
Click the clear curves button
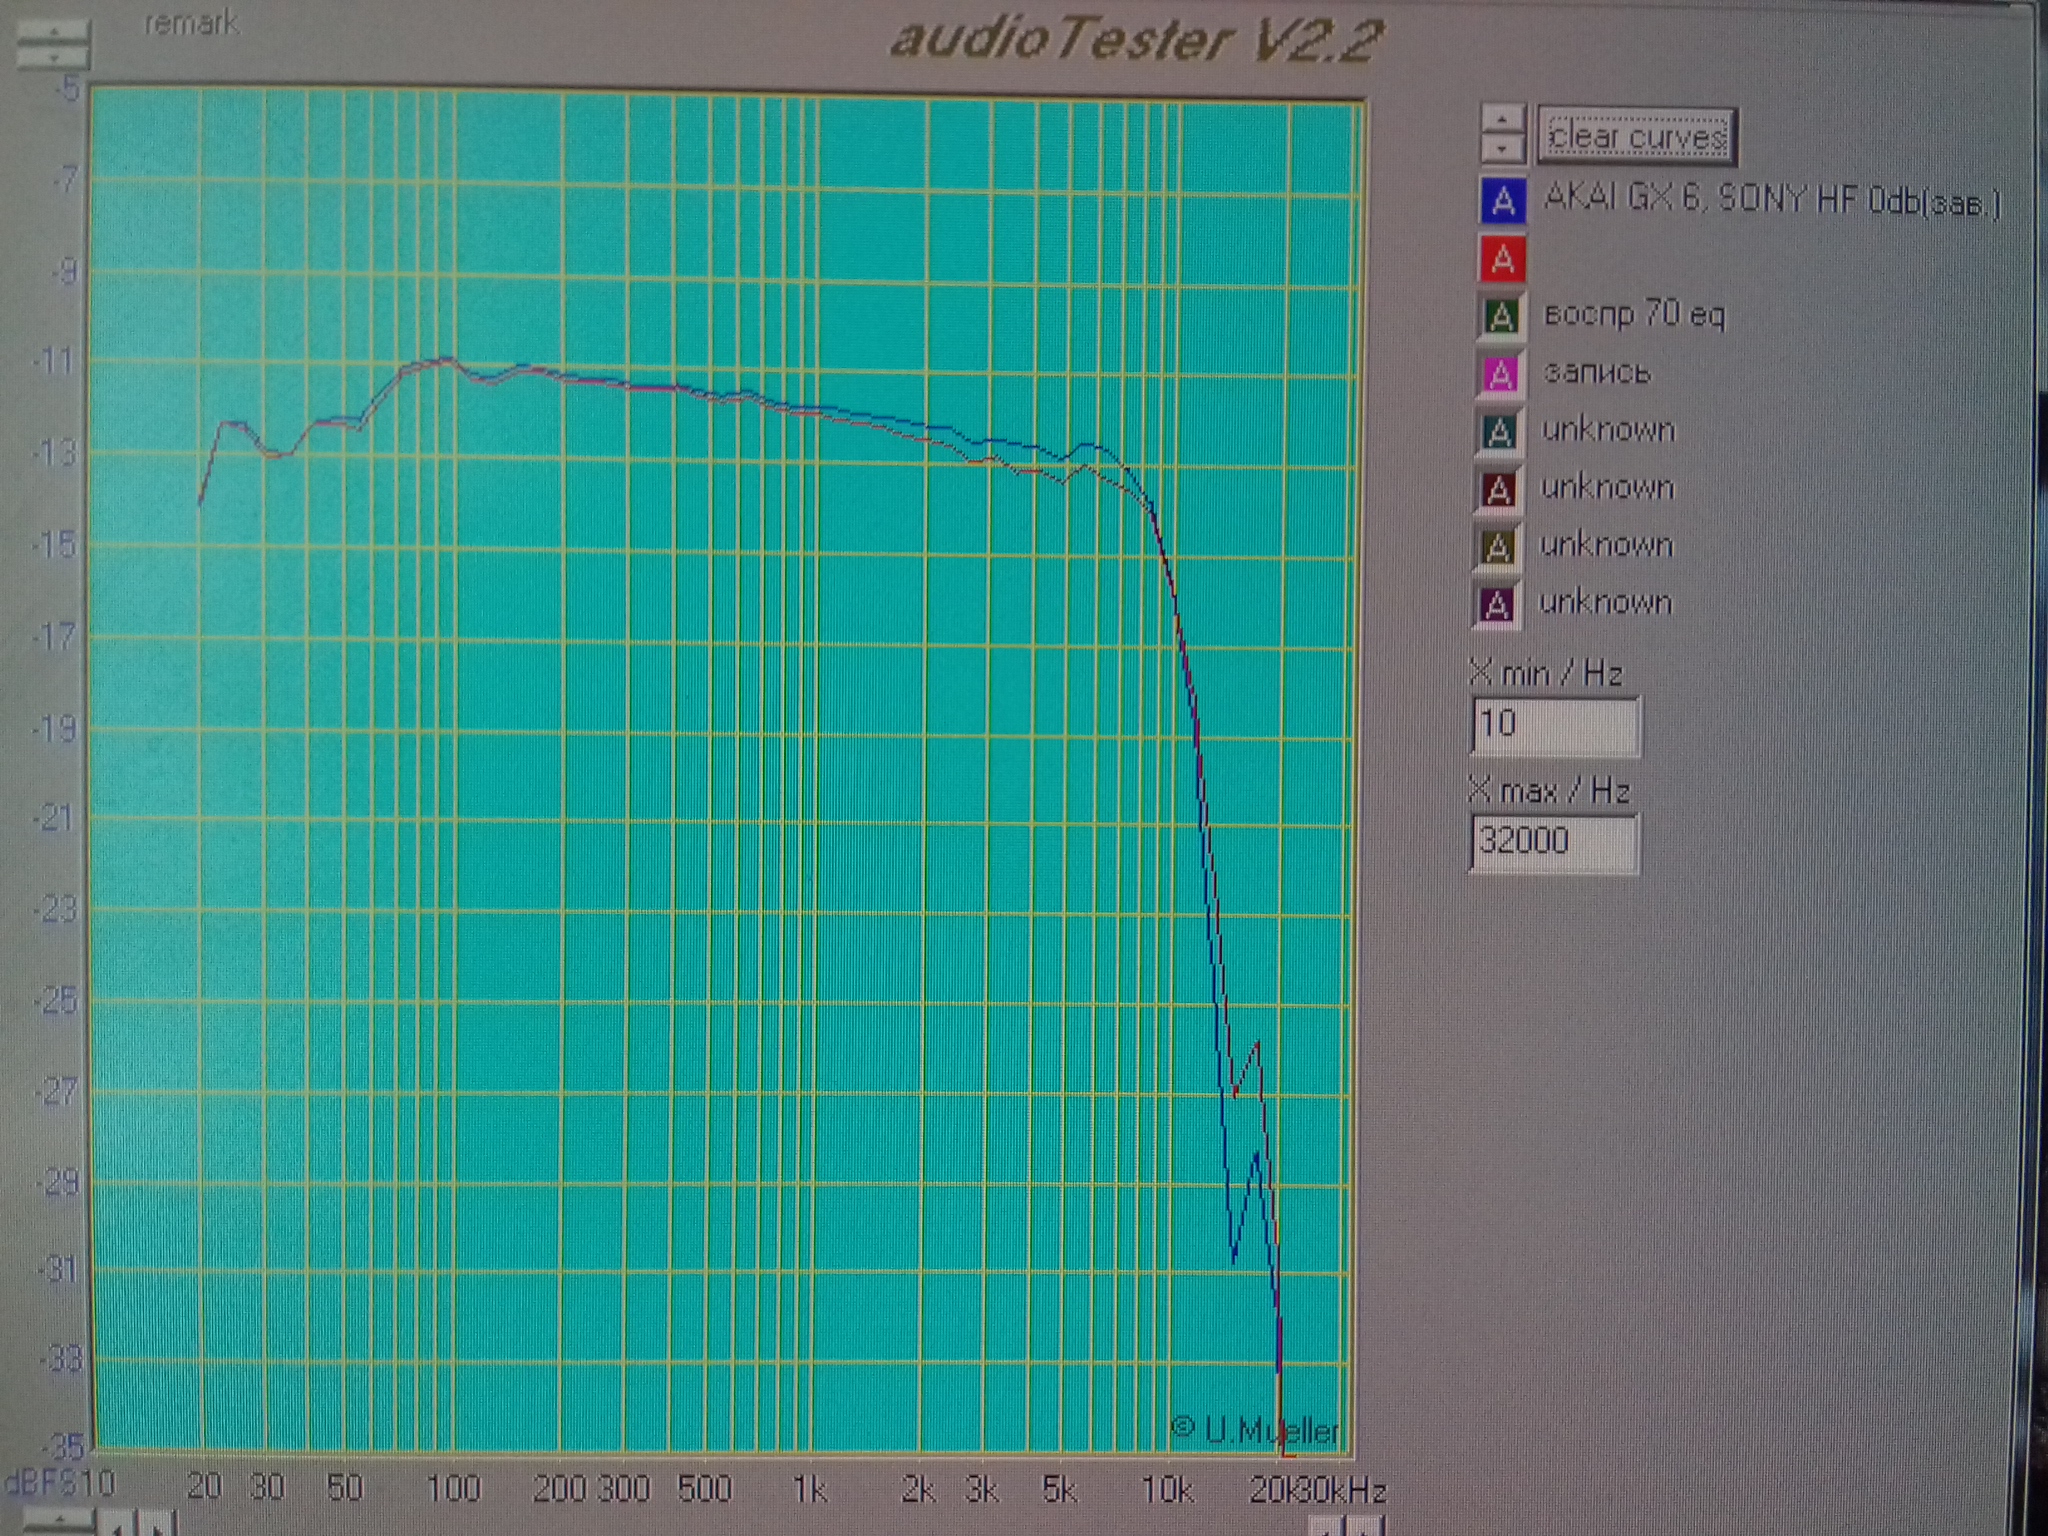coord(1636,137)
